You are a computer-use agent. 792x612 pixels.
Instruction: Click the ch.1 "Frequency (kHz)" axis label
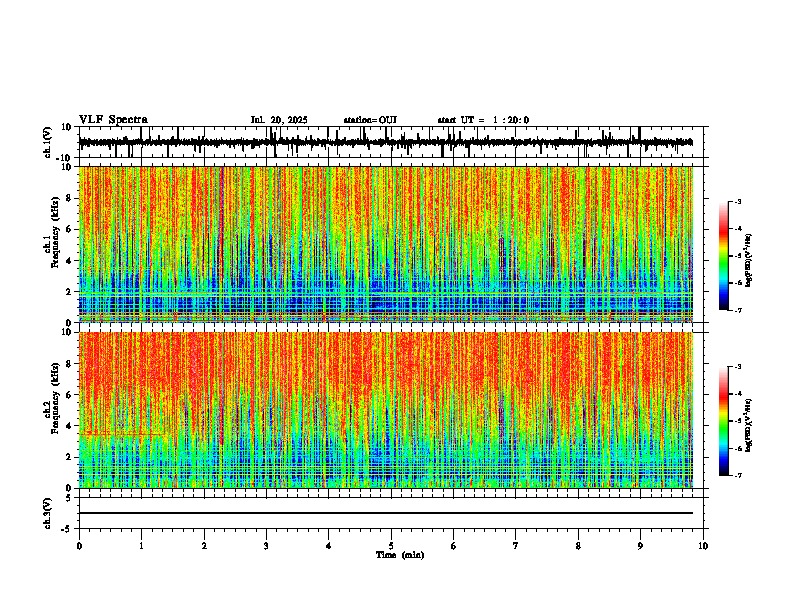[56, 232]
